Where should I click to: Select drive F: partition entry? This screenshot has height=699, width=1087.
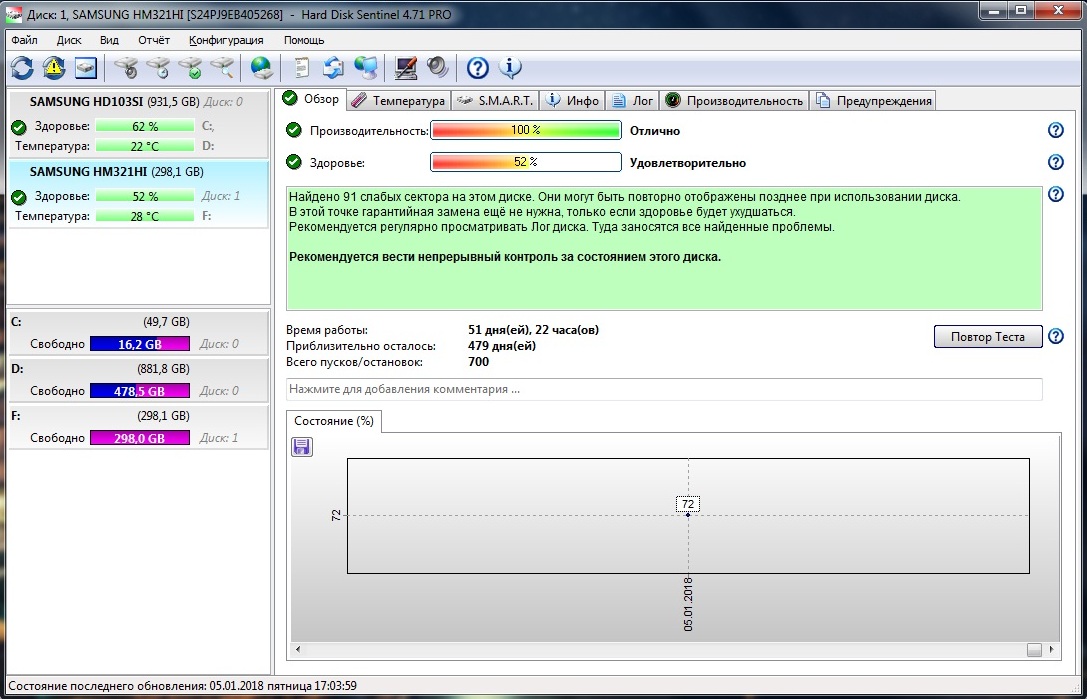click(x=137, y=427)
